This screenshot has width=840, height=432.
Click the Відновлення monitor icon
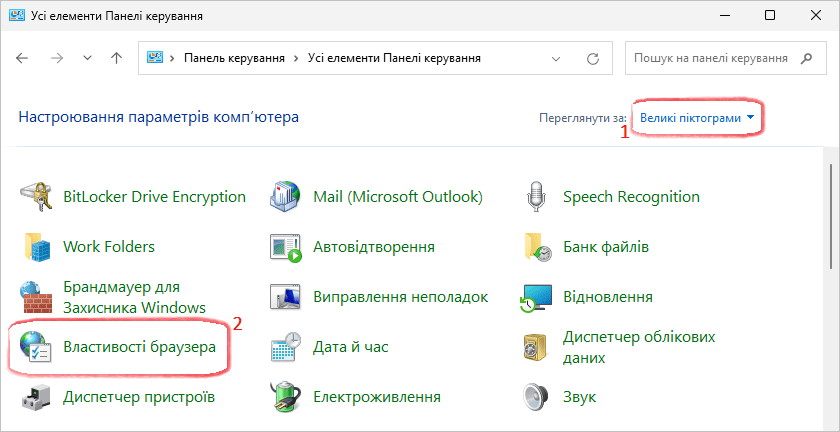click(x=536, y=298)
